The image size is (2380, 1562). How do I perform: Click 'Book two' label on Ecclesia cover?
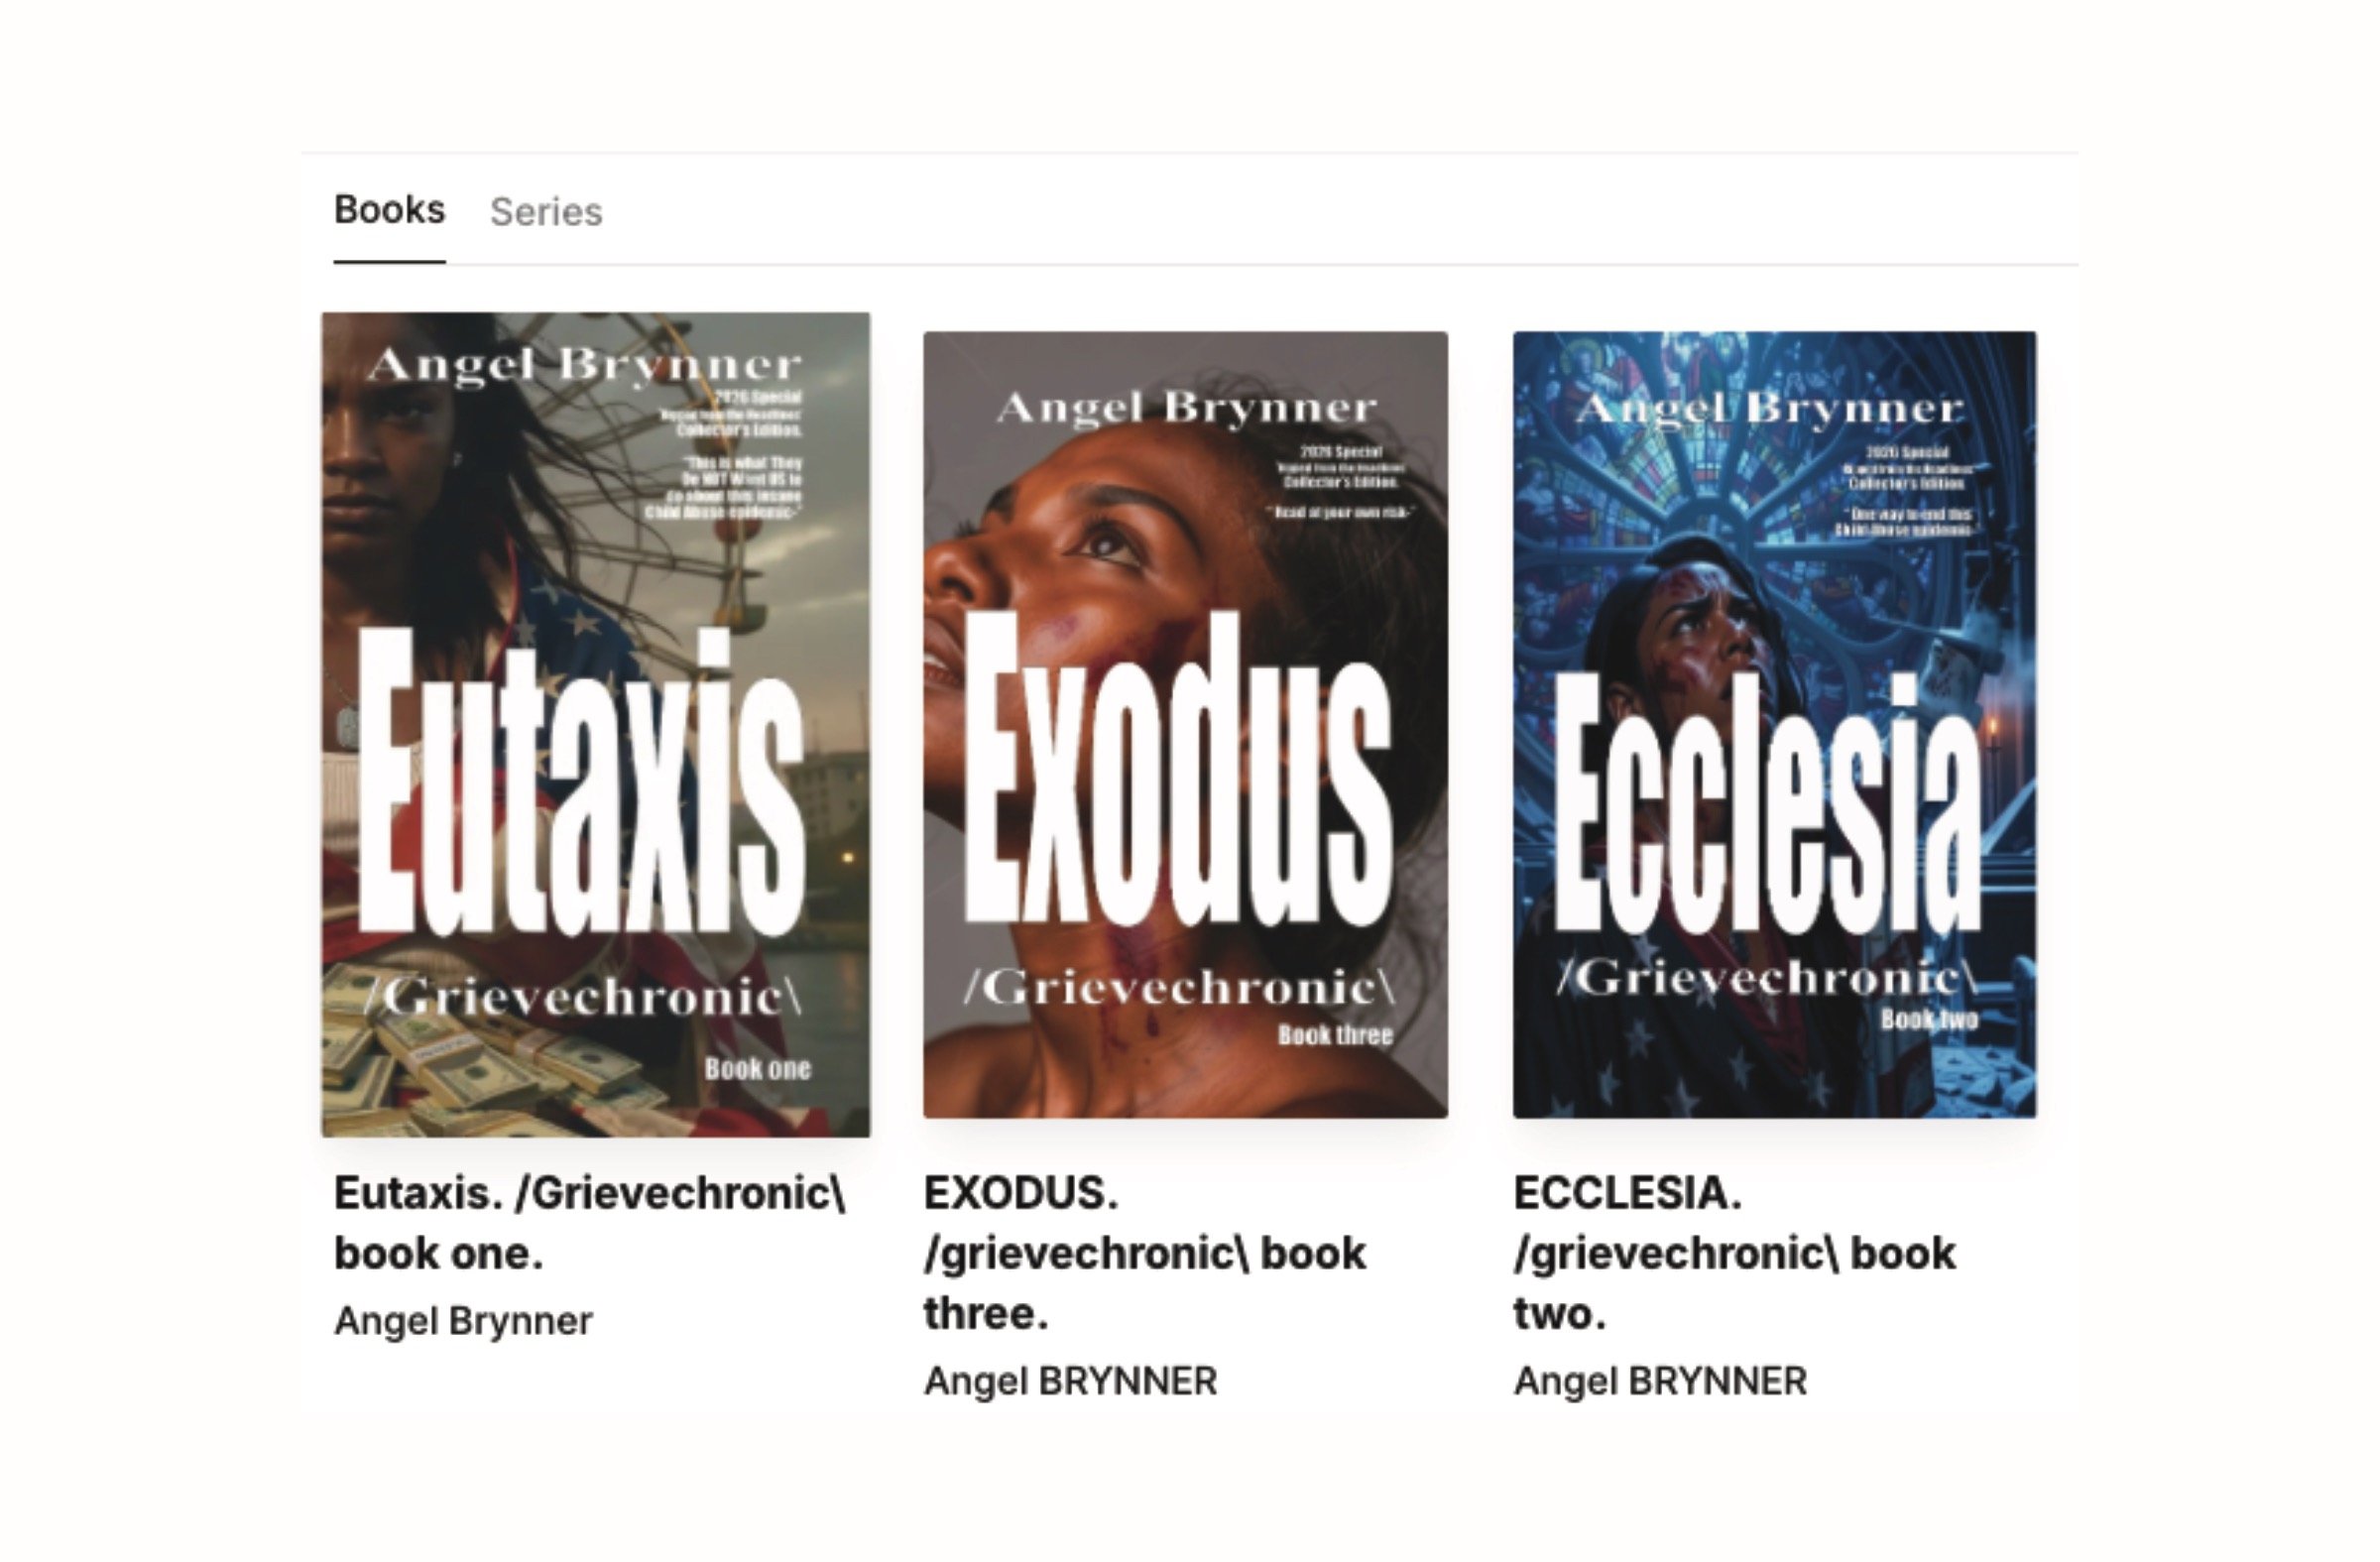(1929, 1020)
